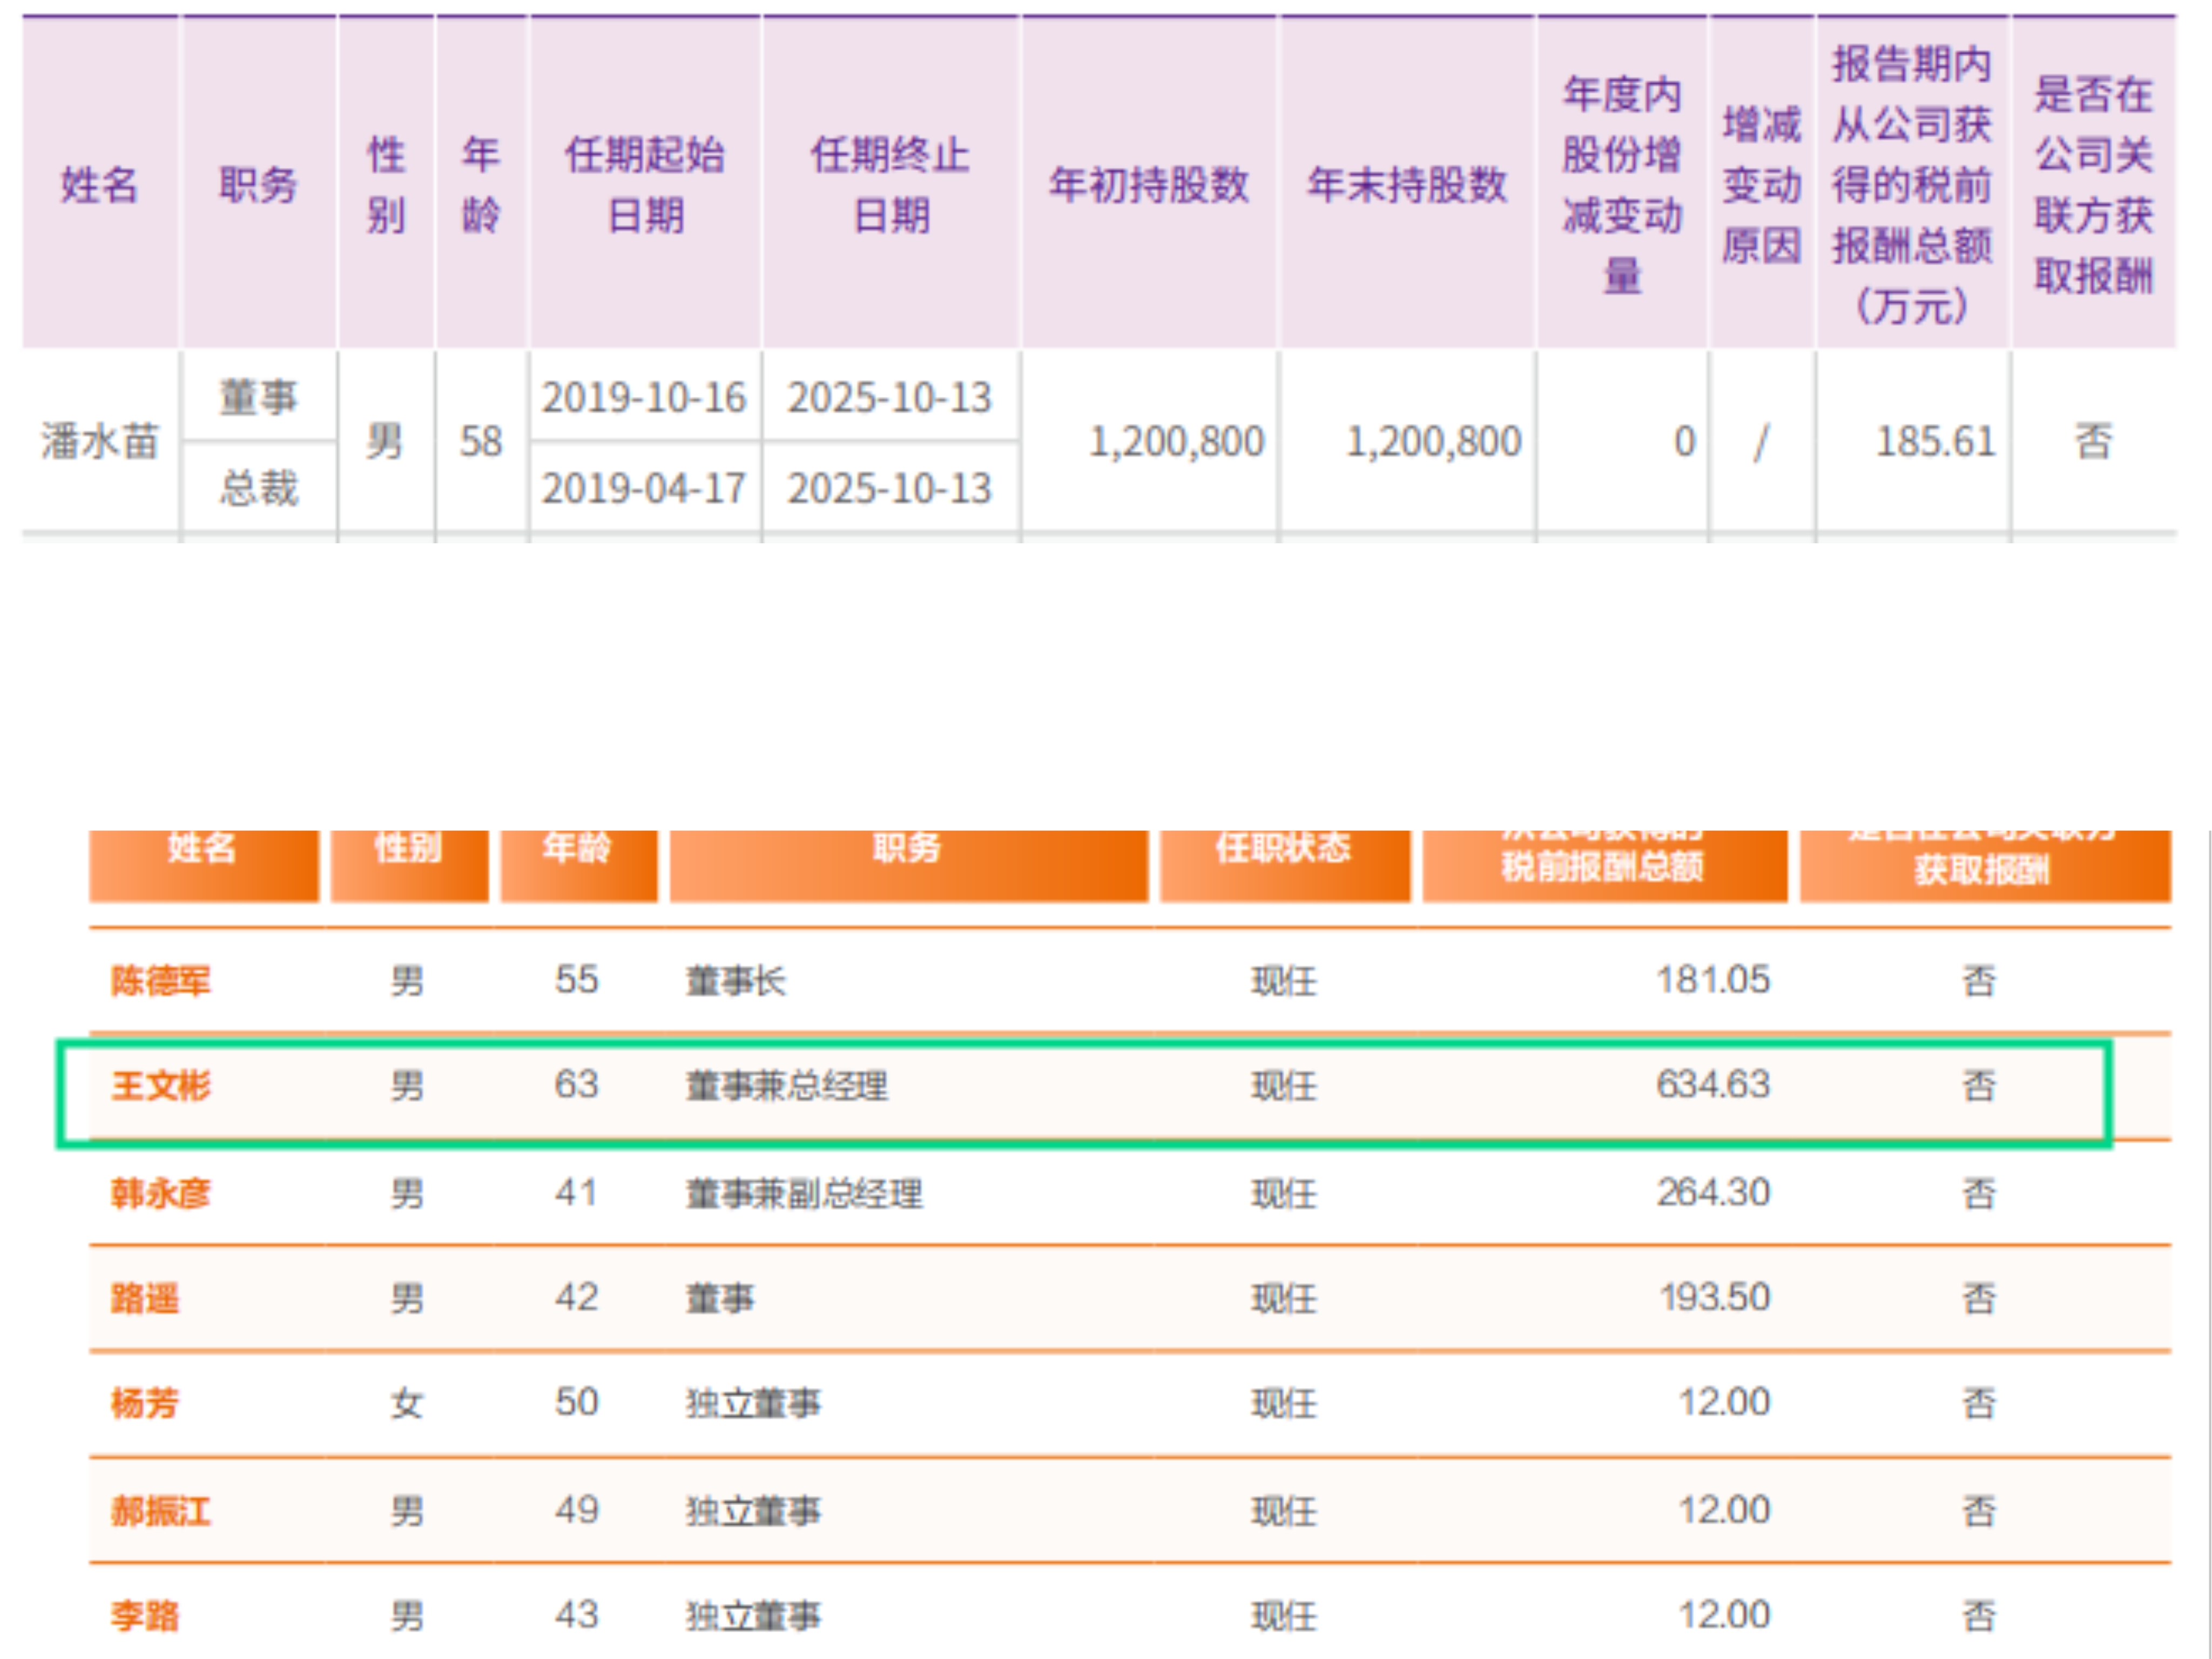
Task: Click the name 潘水苗 in first table
Action: pos(99,441)
